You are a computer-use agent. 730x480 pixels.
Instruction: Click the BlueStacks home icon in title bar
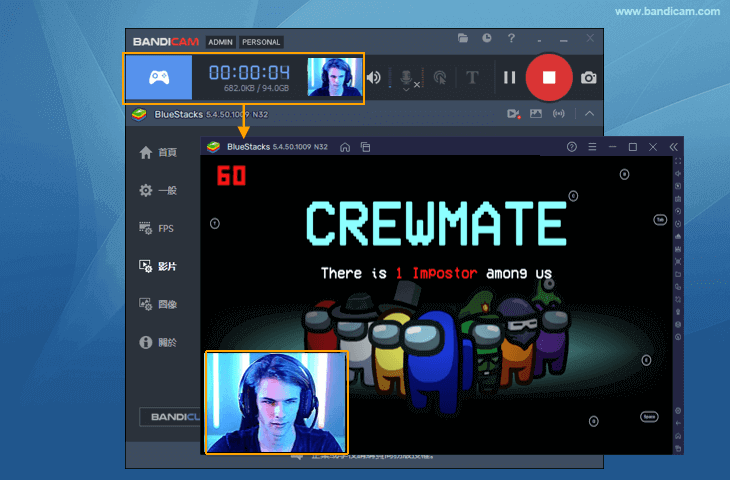click(x=345, y=147)
